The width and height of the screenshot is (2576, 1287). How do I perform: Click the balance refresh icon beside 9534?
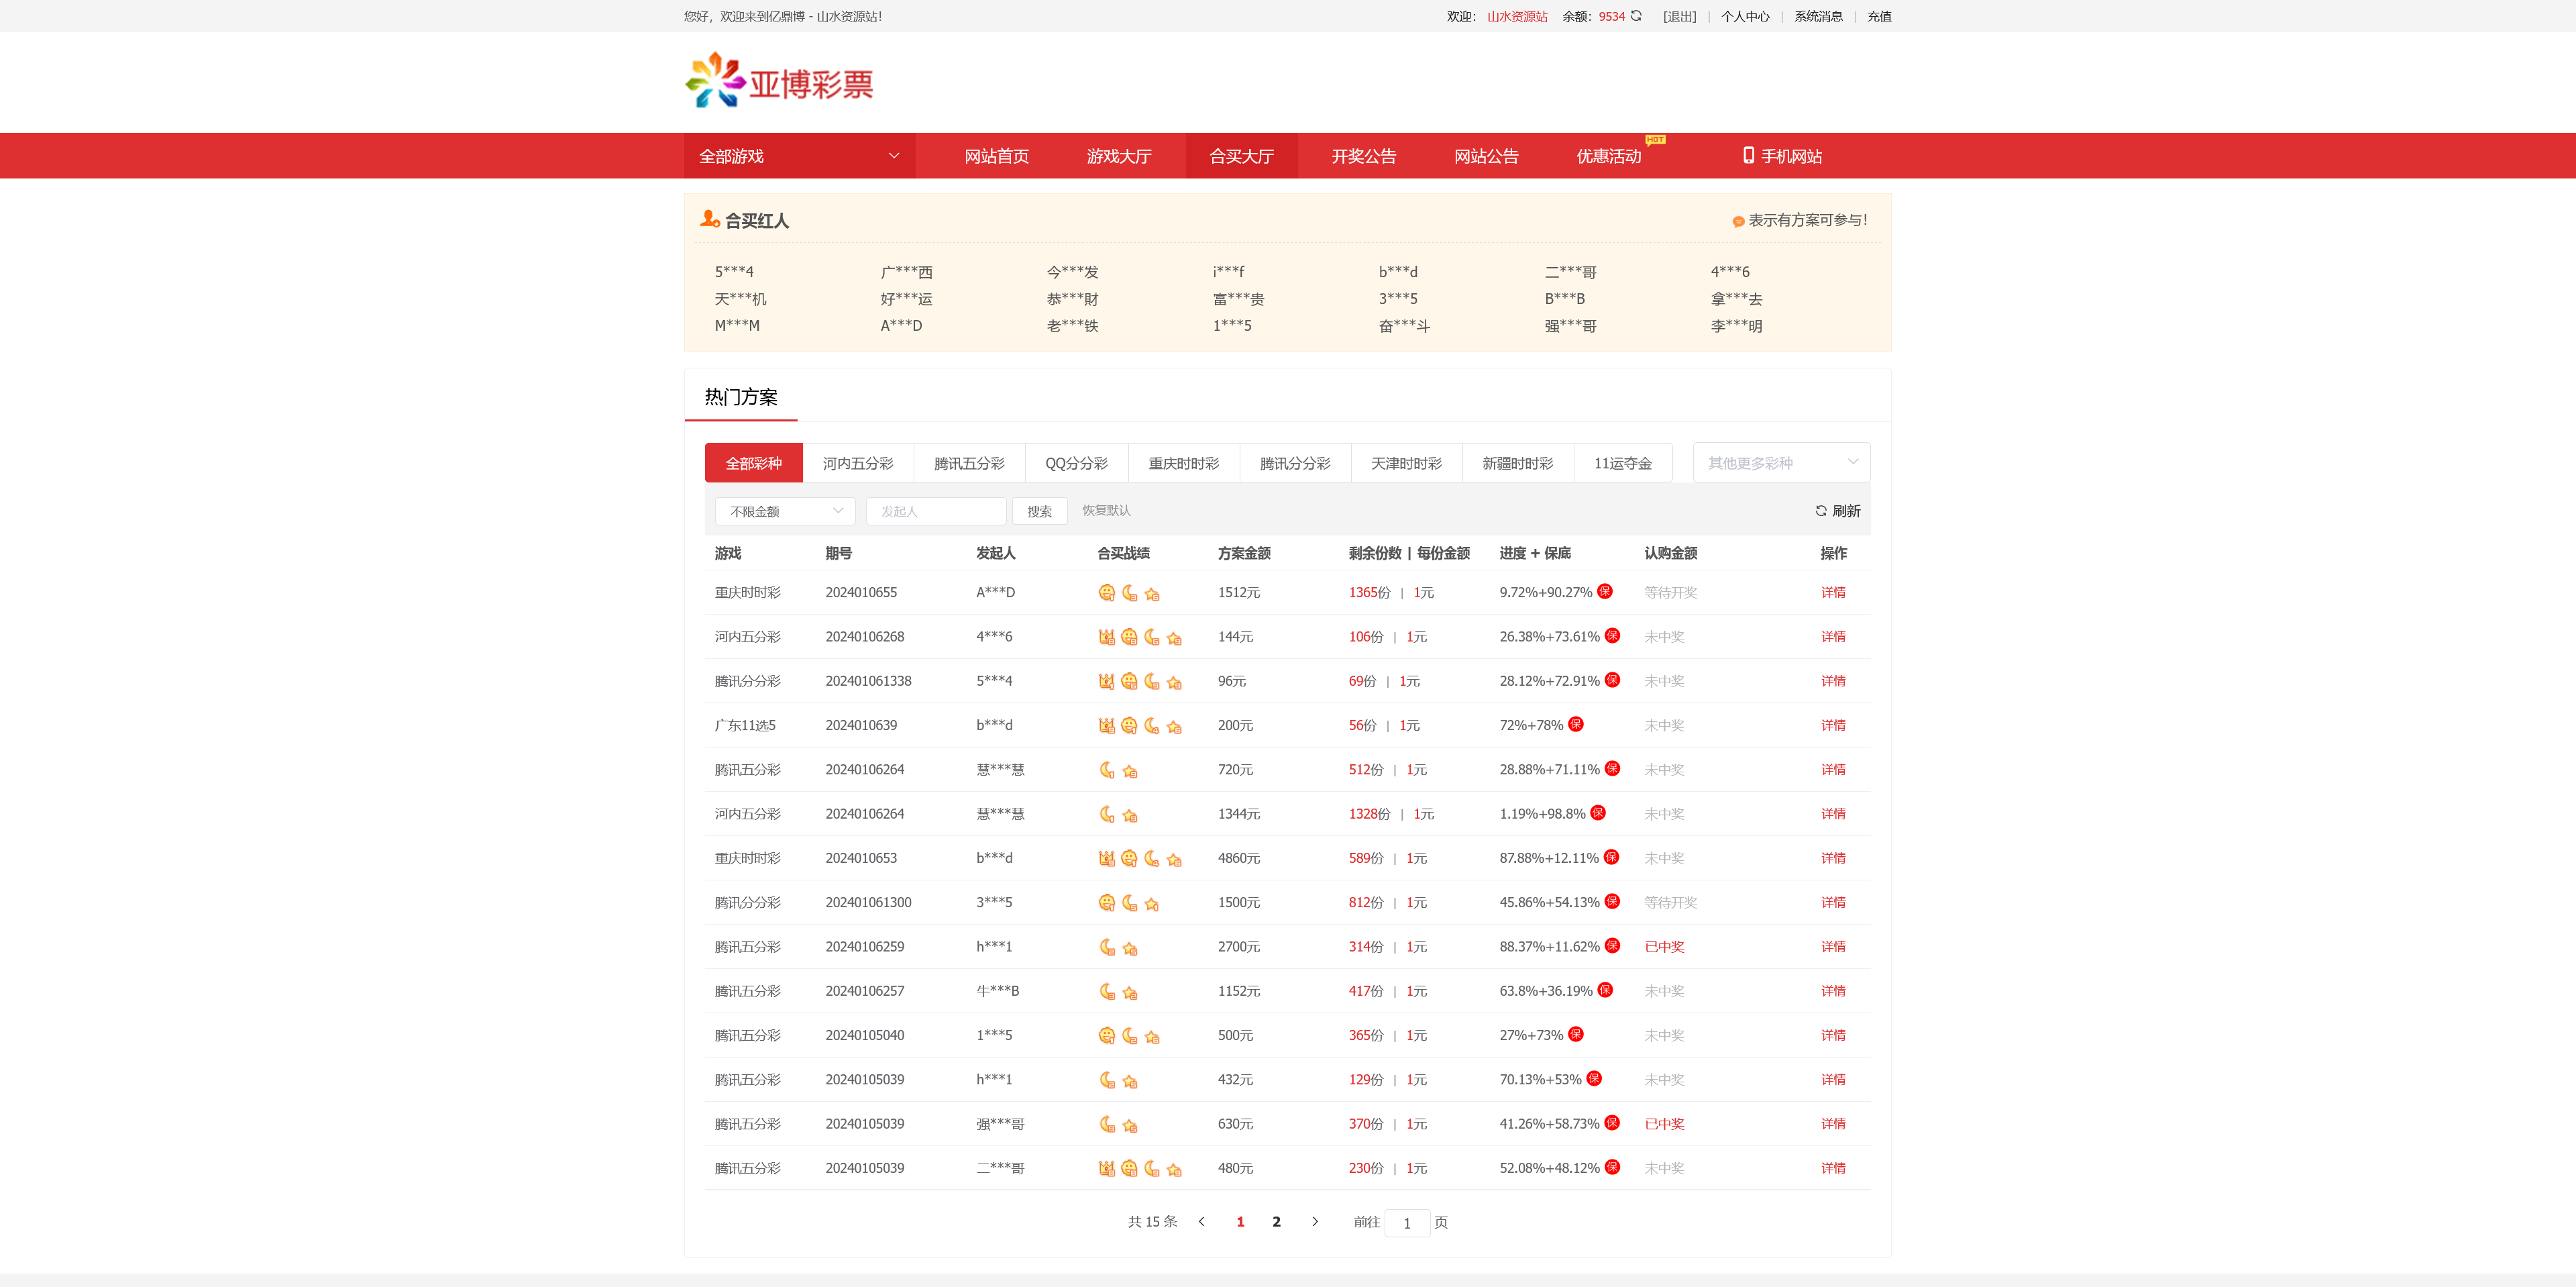click(x=1636, y=16)
